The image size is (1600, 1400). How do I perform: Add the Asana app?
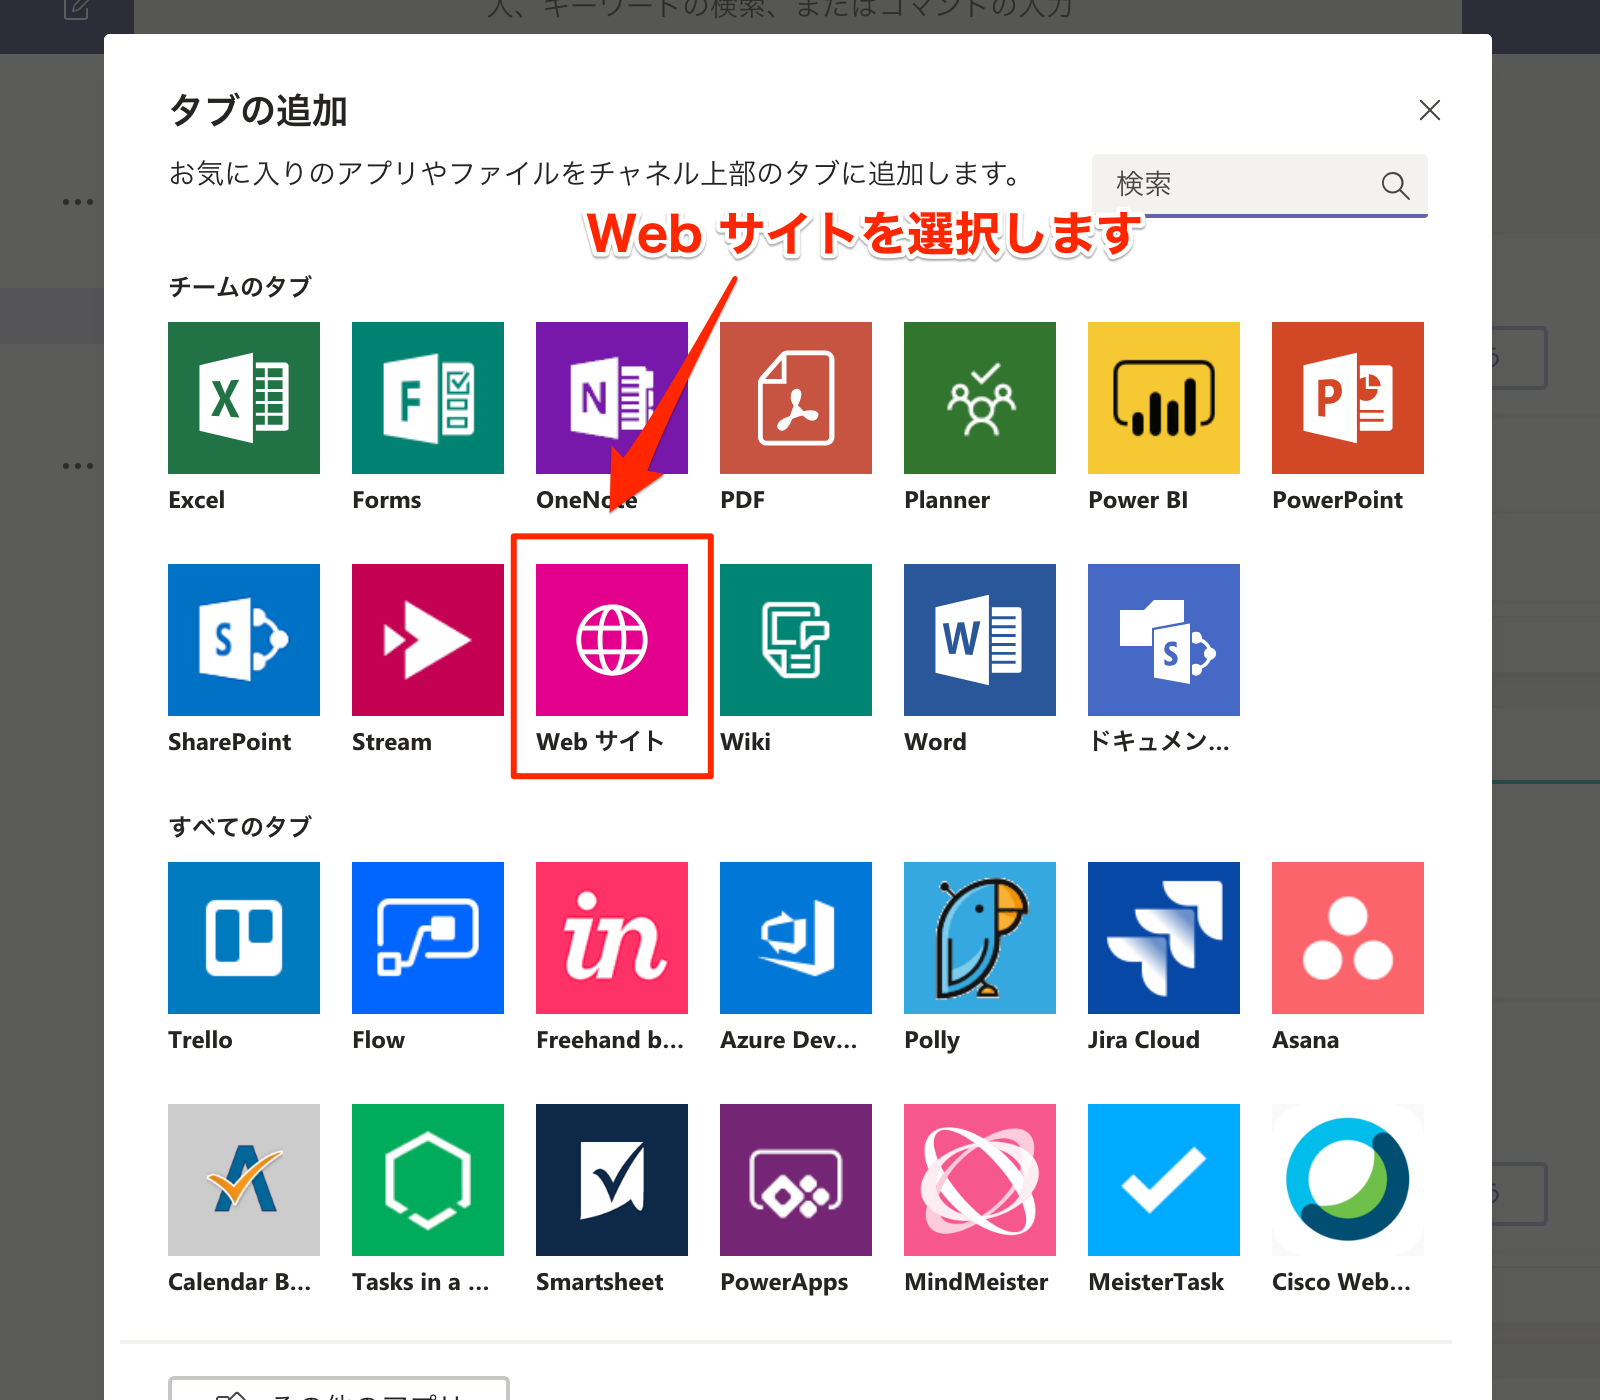coord(1348,938)
